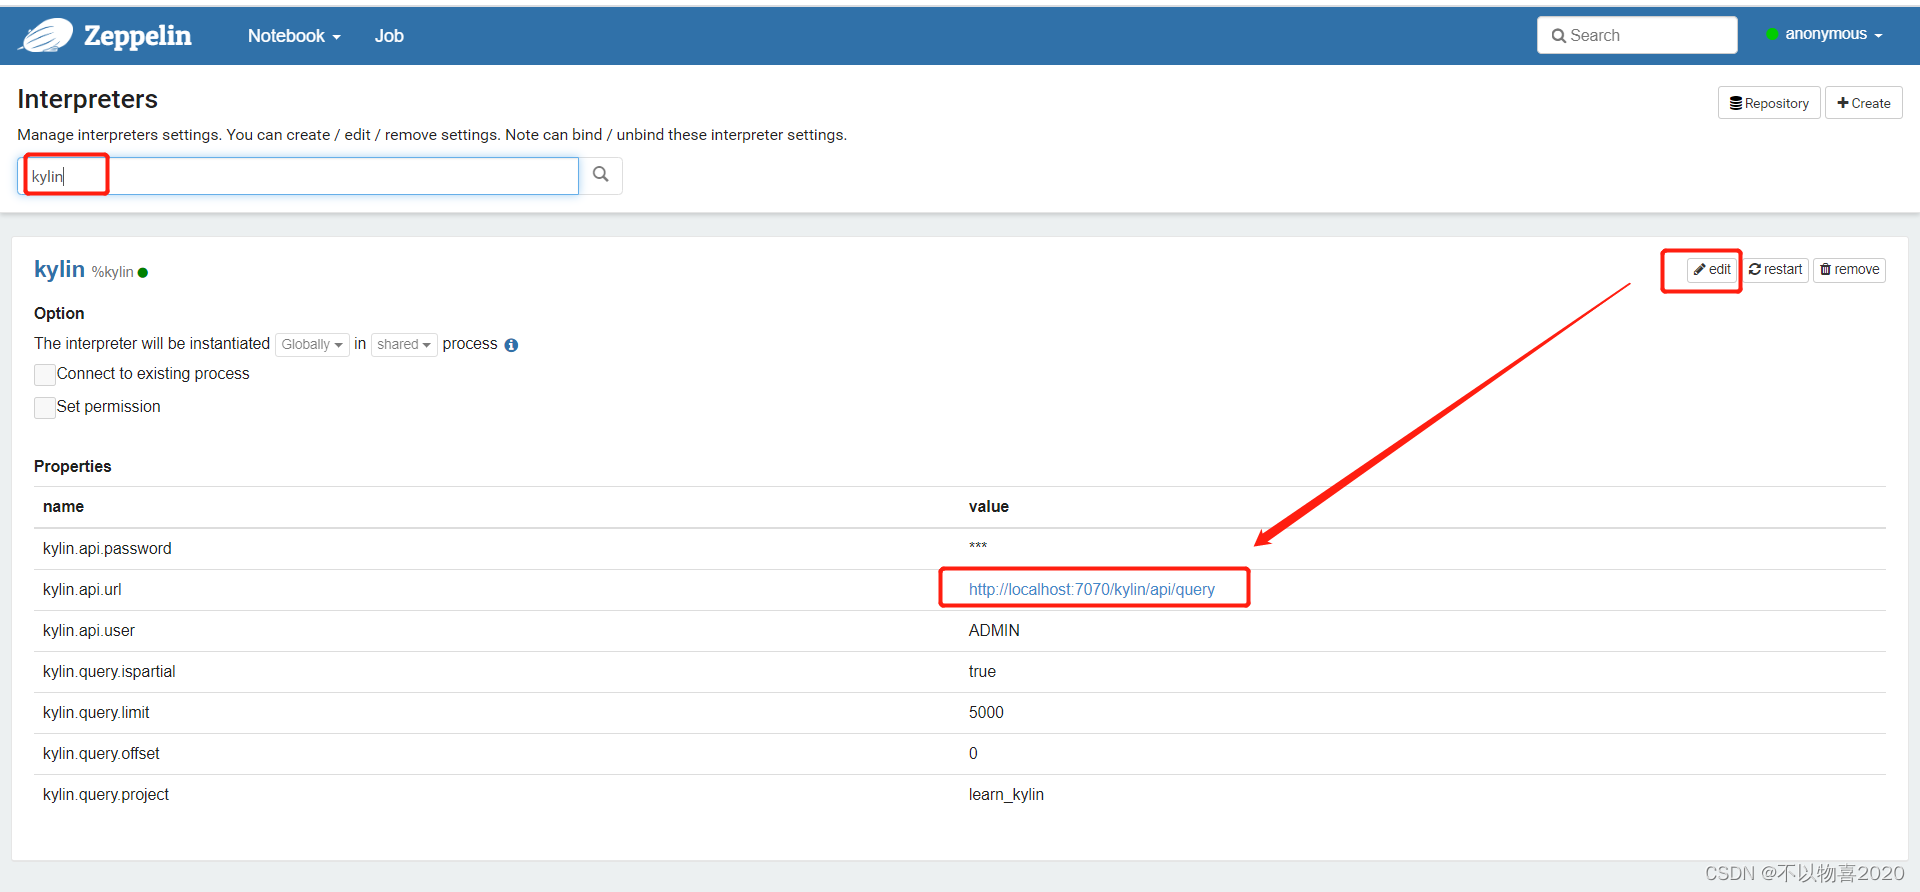Click the interpreter search magnifier button

pos(601,175)
